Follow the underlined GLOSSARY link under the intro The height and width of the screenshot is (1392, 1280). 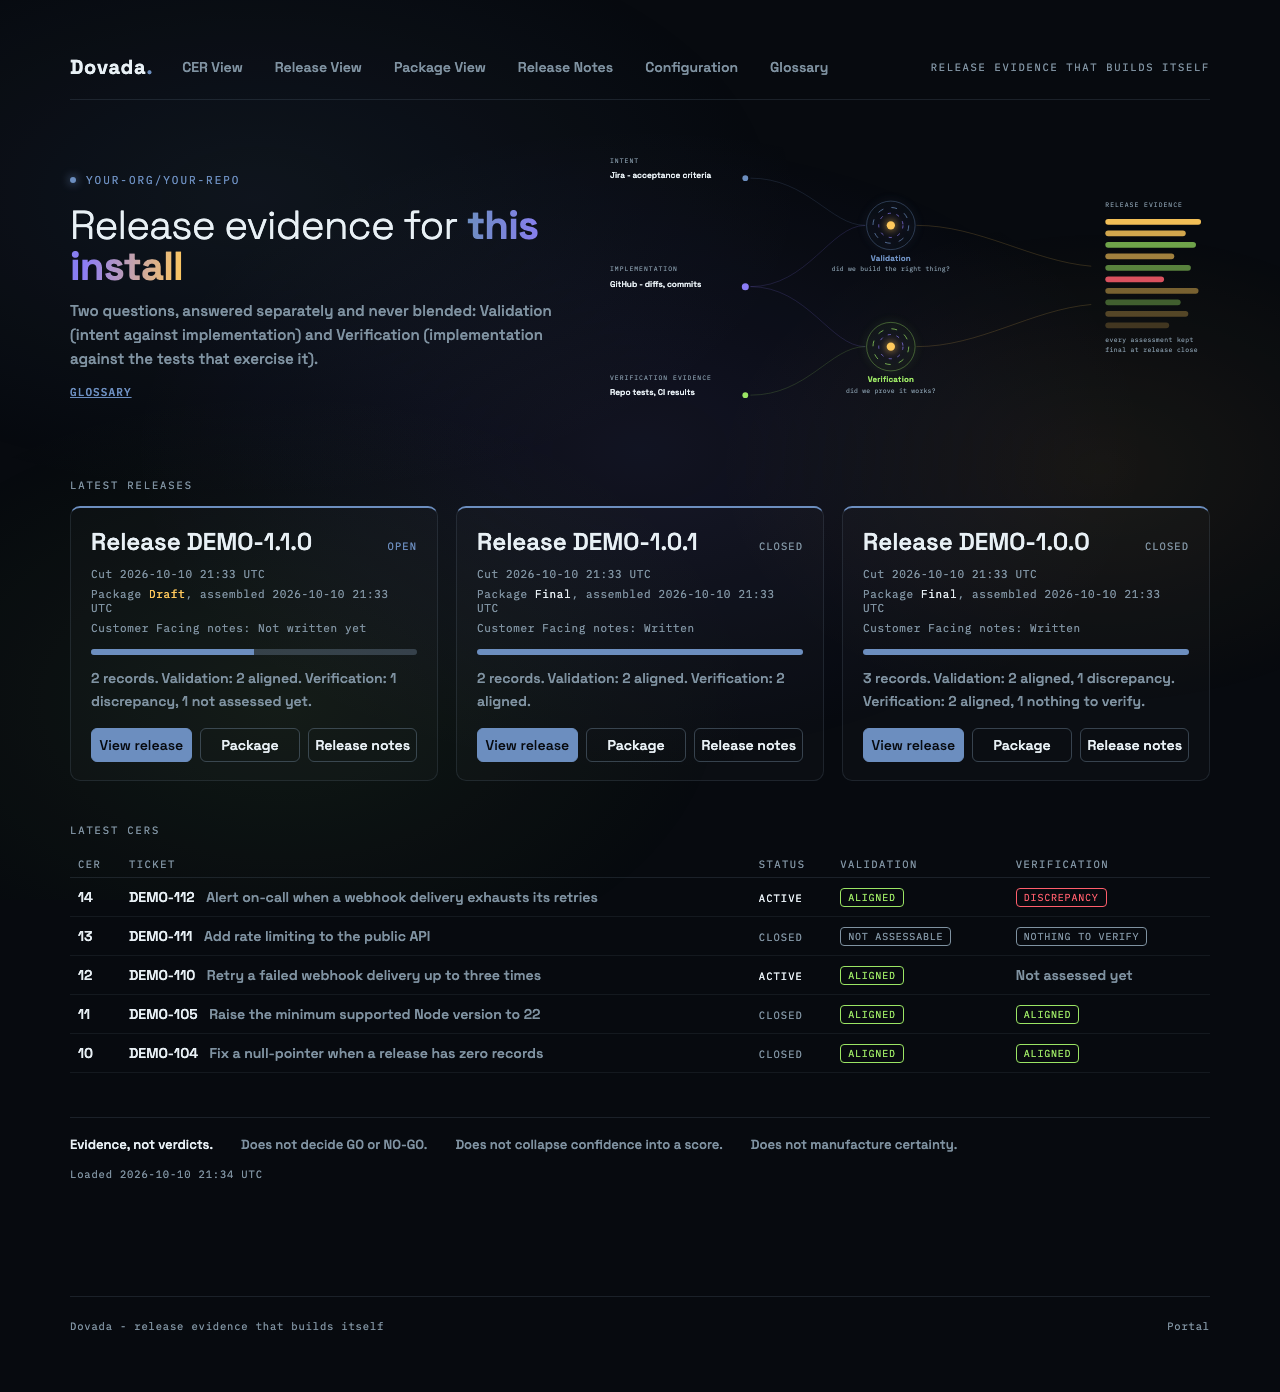101,392
